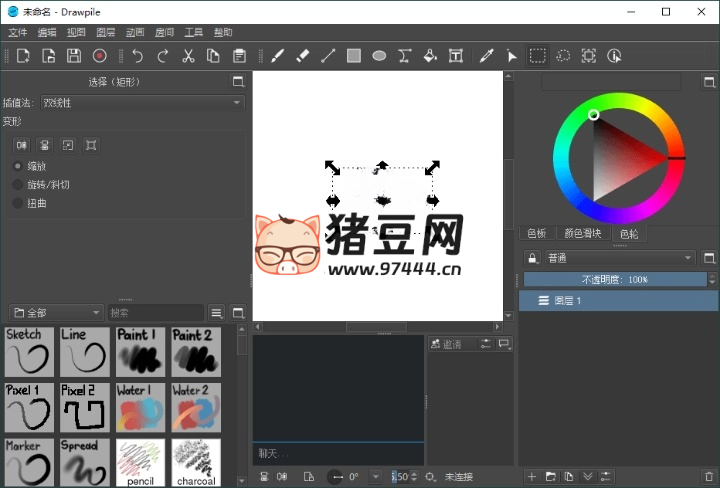Open the 视图 menu

click(x=76, y=32)
